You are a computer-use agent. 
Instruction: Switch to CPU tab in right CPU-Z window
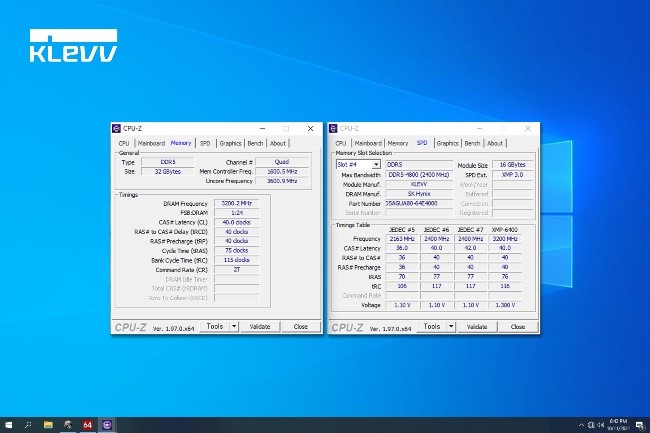click(x=341, y=143)
